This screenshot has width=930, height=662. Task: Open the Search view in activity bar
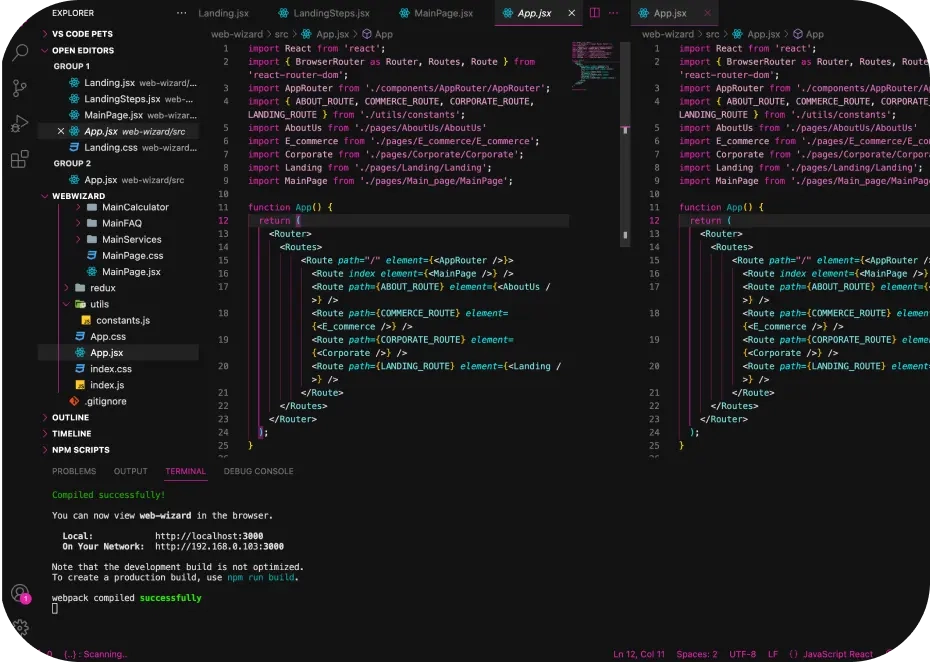click(x=19, y=52)
